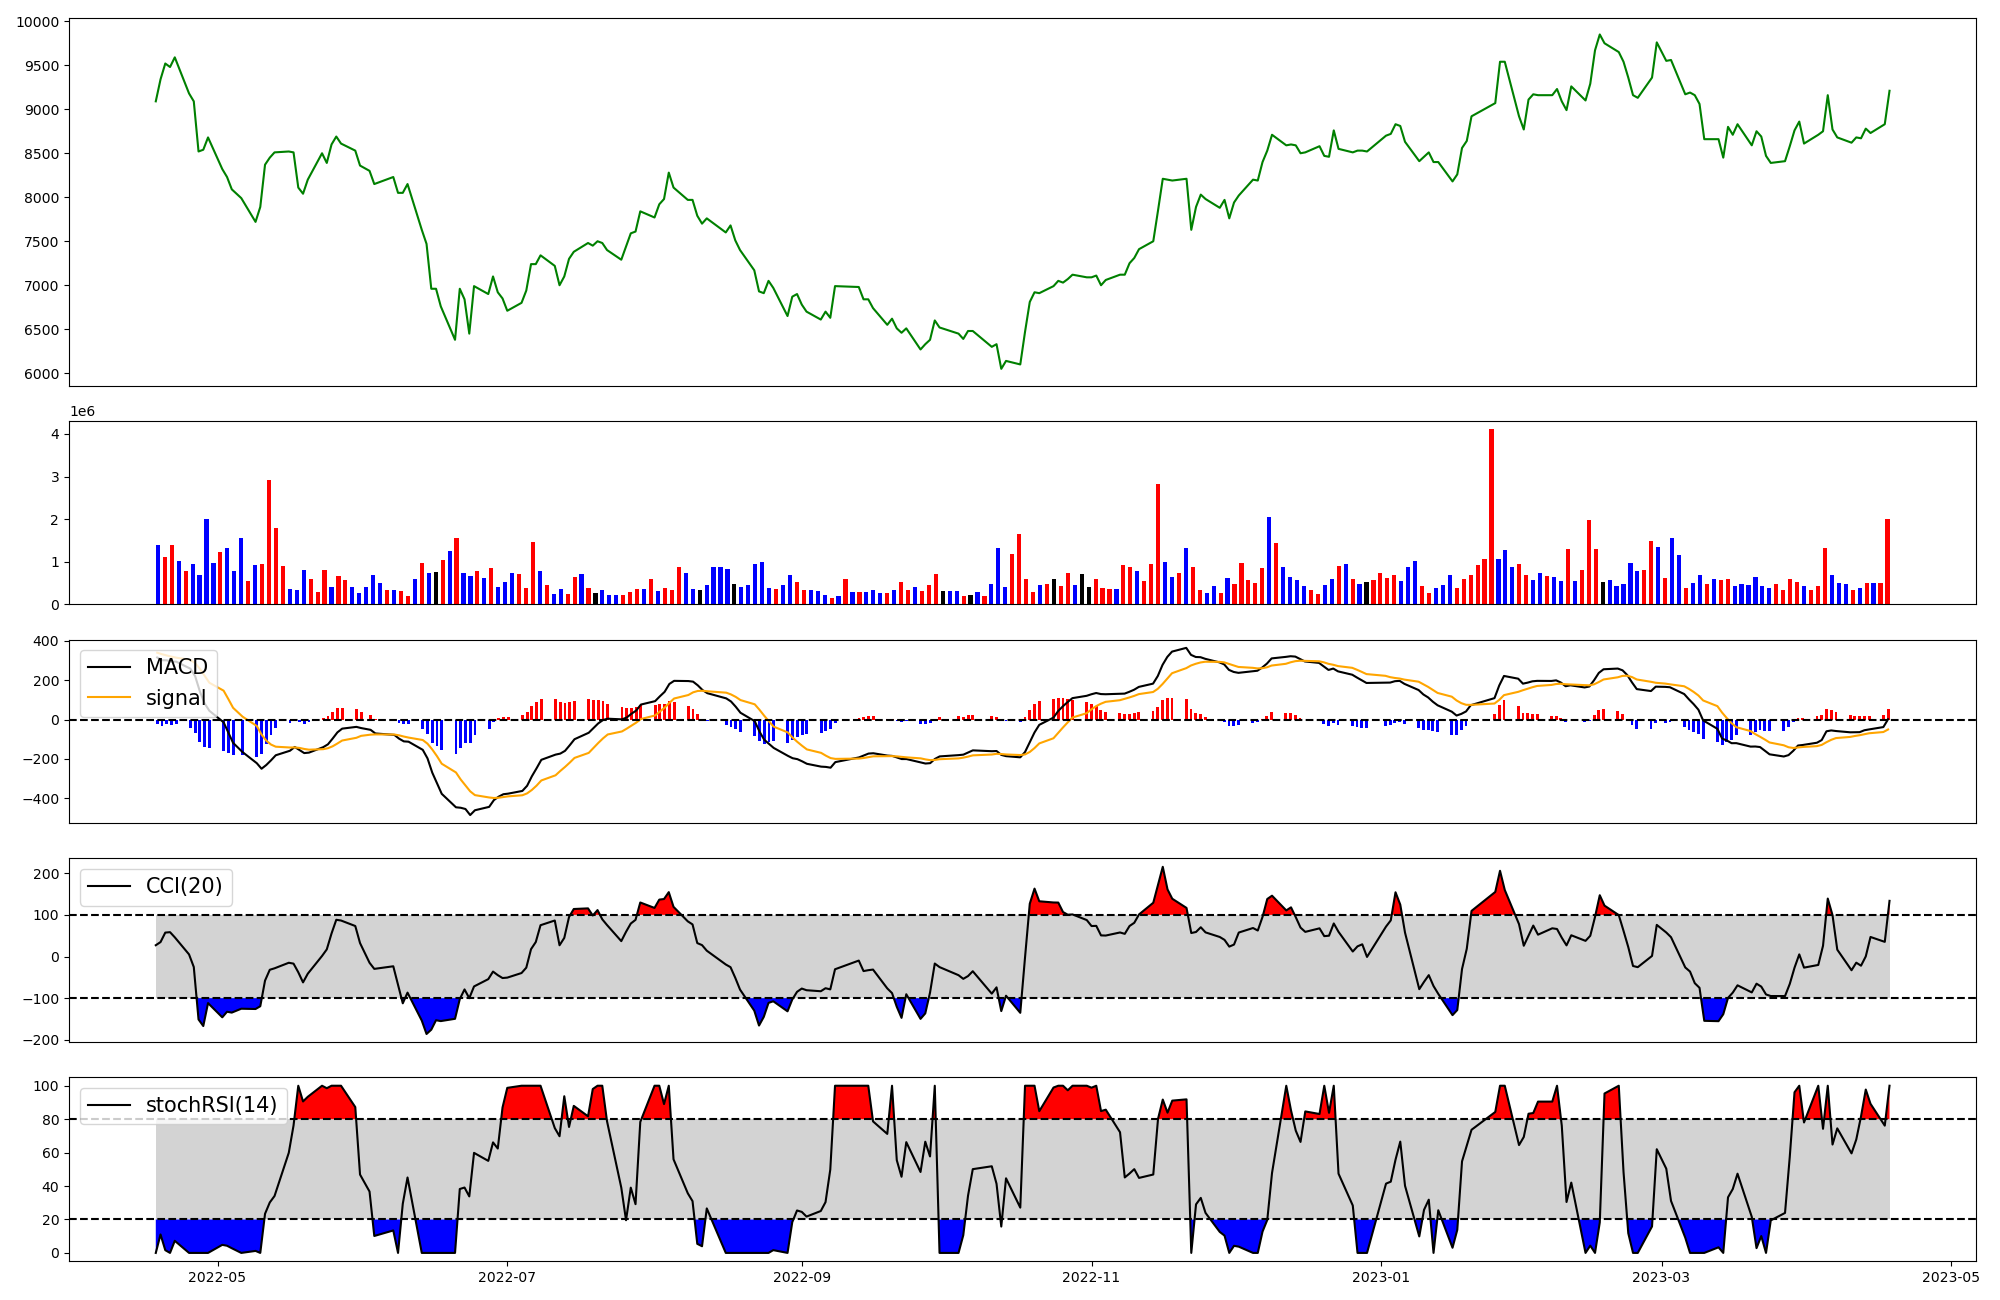Click the MACD legend label

(x=176, y=667)
